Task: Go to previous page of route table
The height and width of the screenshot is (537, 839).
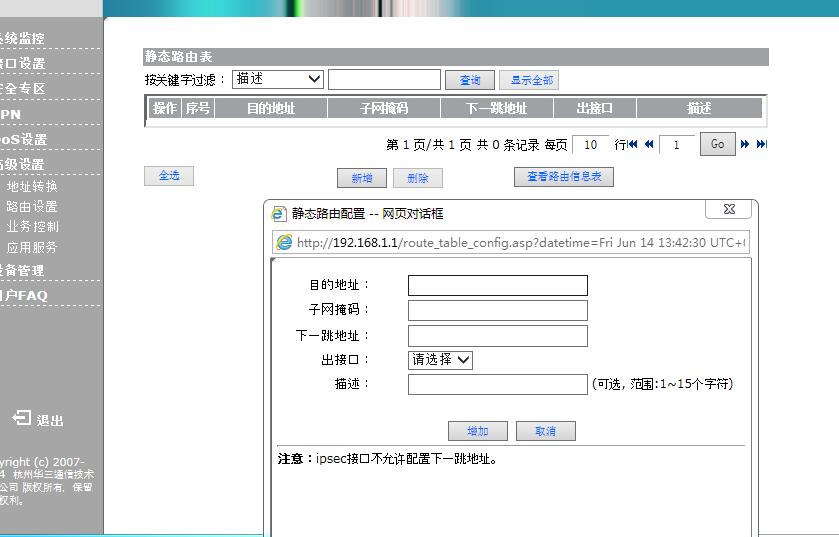Action: [649, 144]
